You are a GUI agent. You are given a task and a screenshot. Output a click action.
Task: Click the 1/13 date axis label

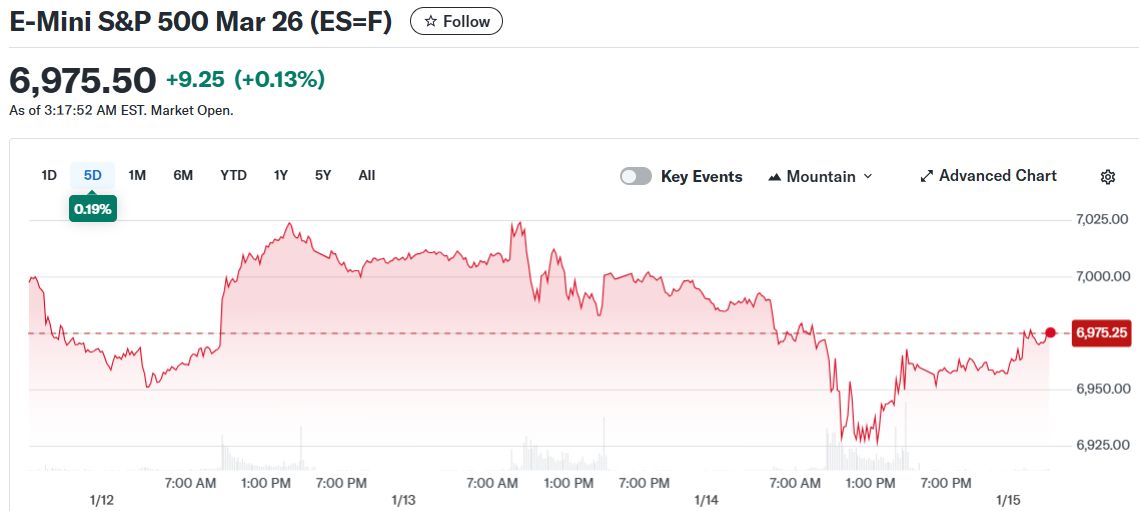click(x=403, y=499)
